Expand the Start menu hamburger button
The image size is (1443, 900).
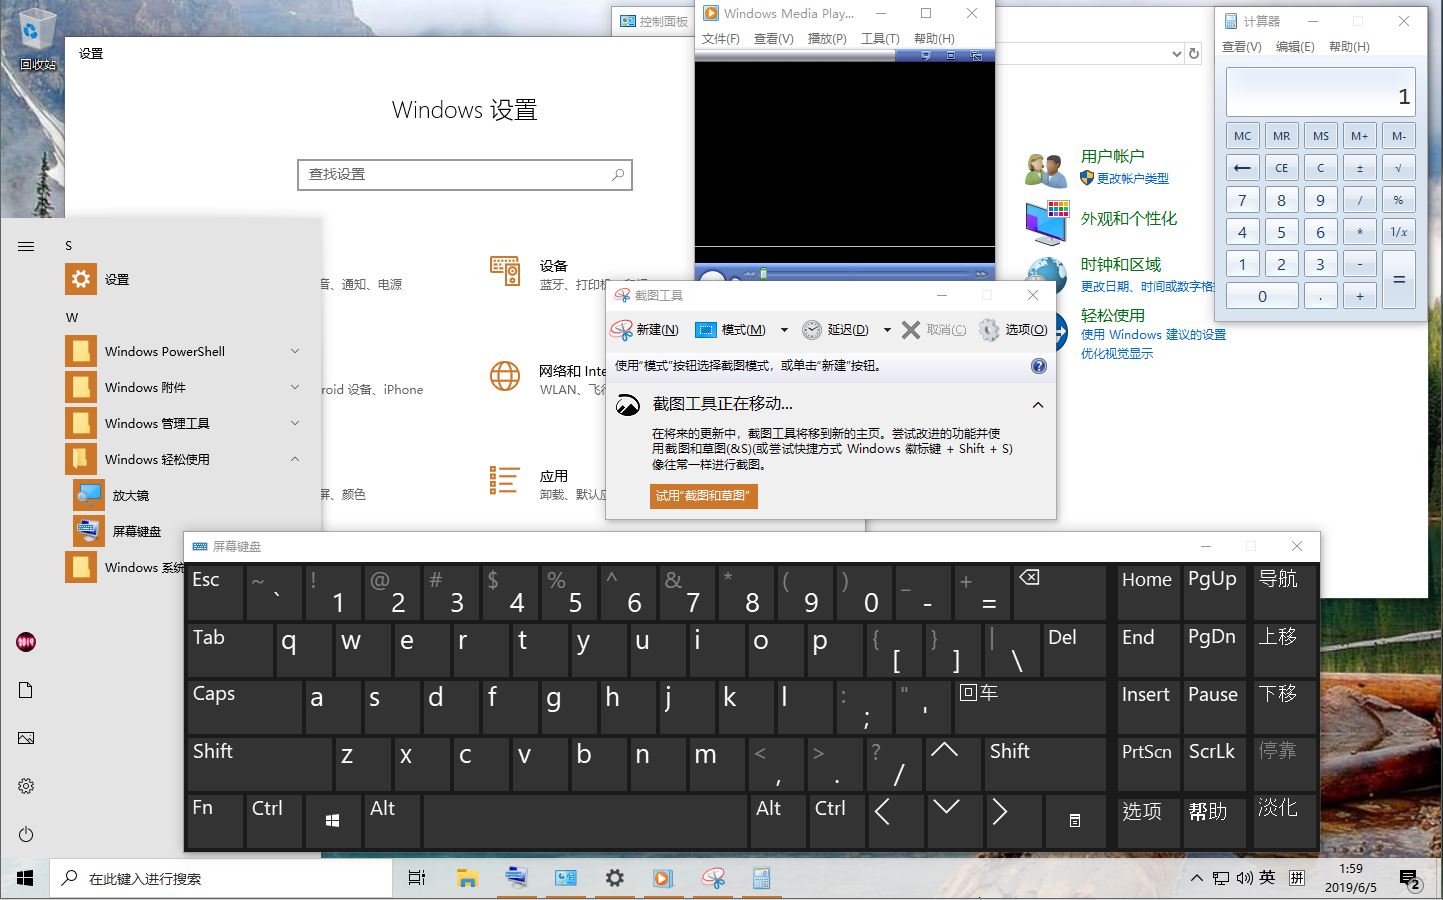[x=26, y=246]
